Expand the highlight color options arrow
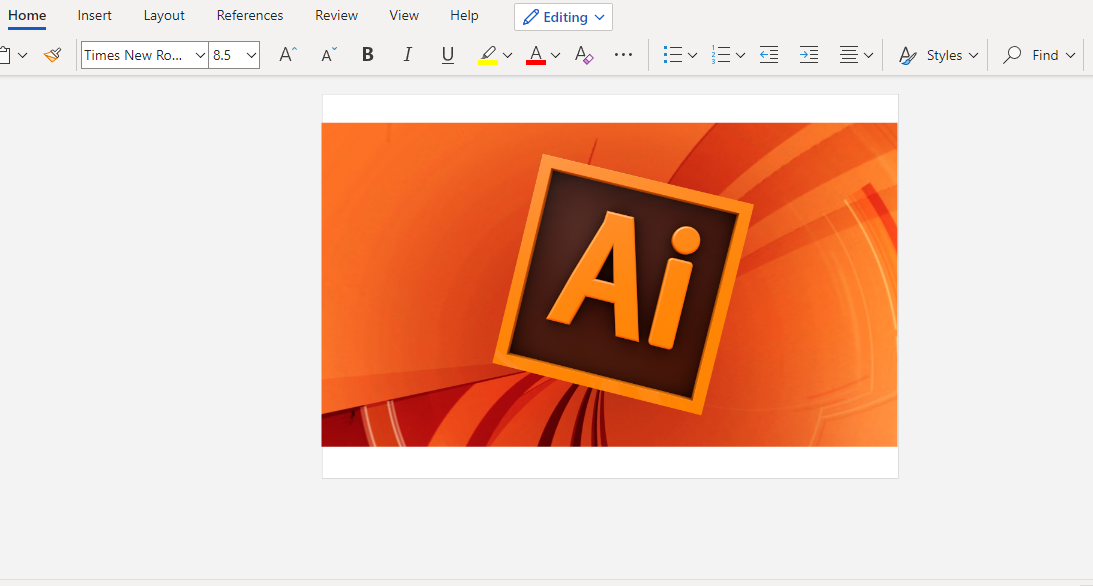 coord(507,55)
